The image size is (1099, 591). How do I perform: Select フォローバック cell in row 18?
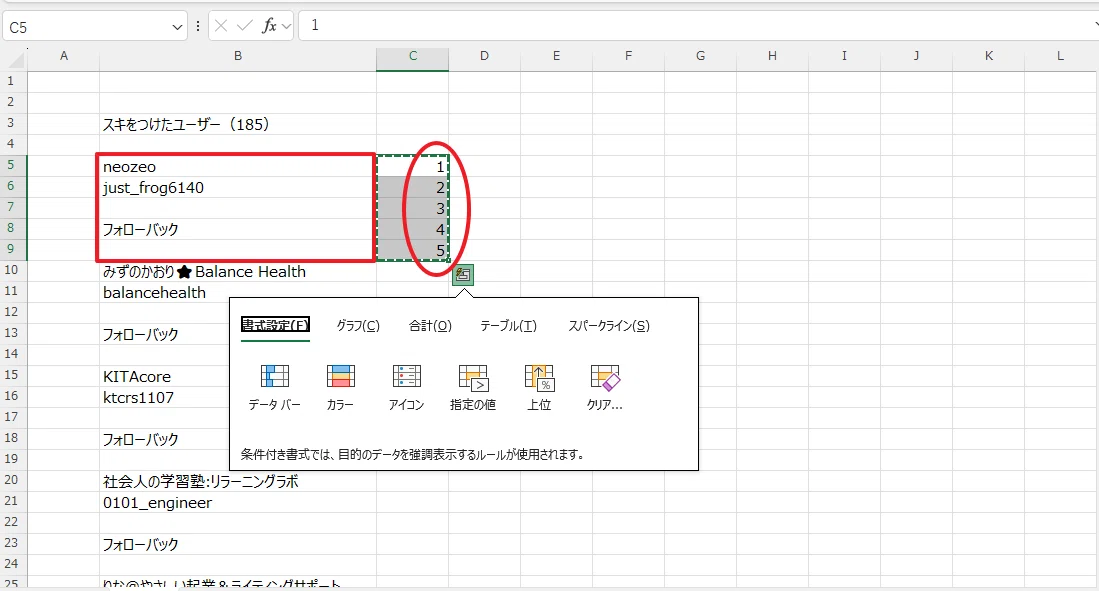tap(165, 440)
